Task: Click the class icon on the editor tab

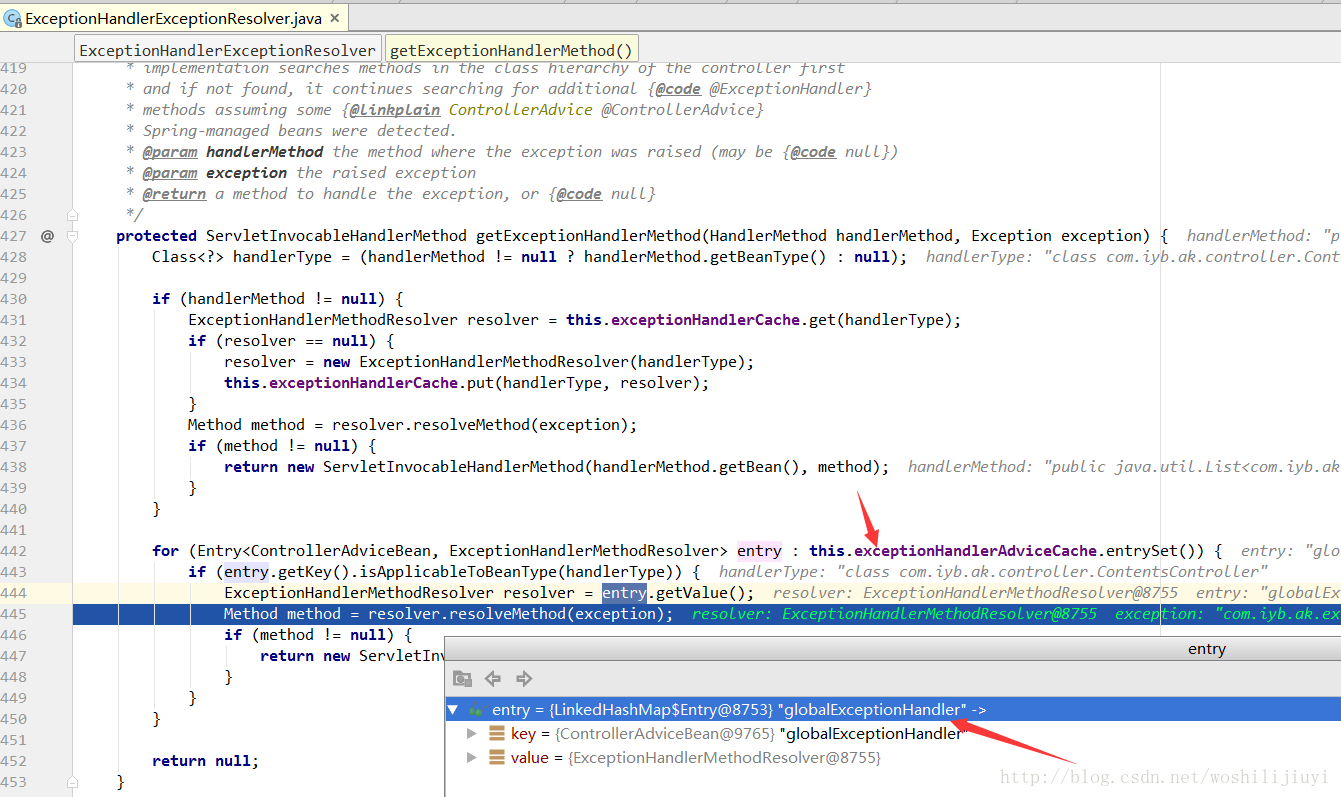Action: pos(12,18)
